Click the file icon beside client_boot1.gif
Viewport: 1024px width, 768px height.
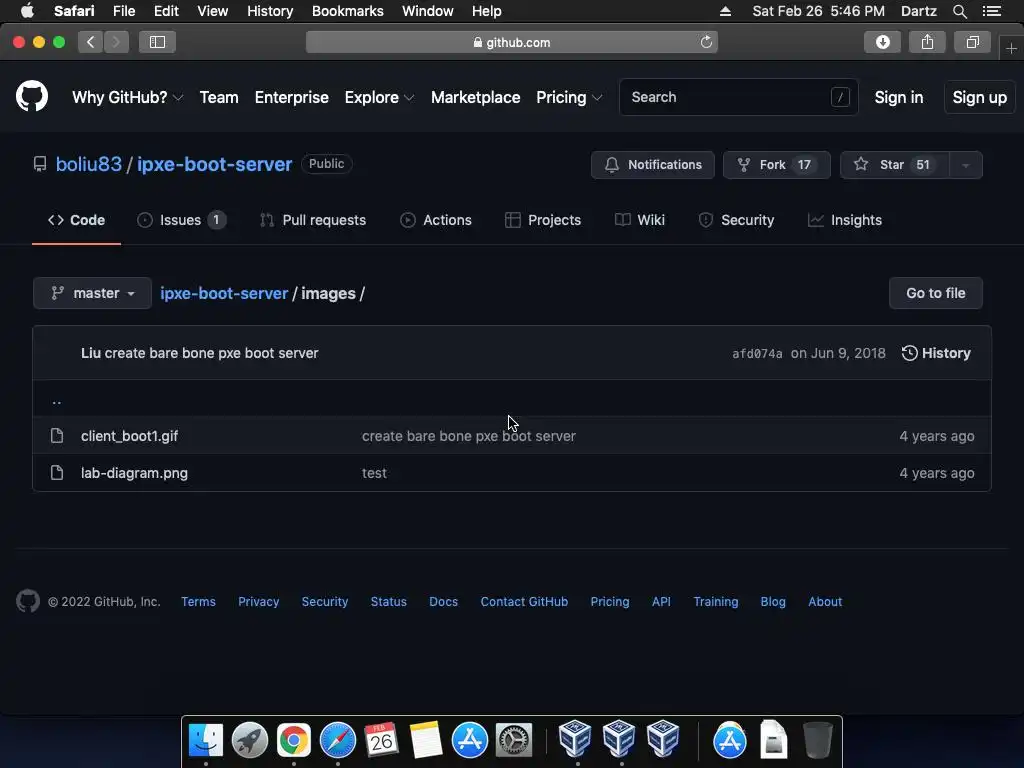pyautogui.click(x=57, y=436)
